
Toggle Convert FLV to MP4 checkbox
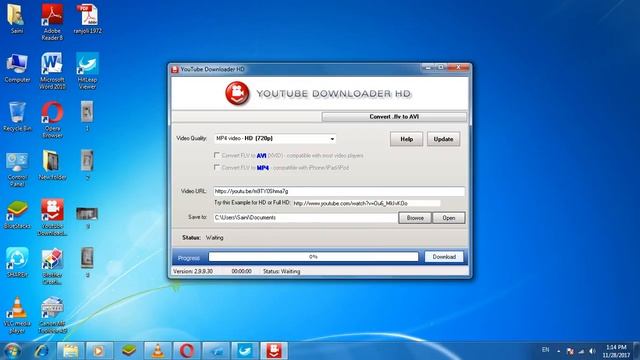point(217,167)
